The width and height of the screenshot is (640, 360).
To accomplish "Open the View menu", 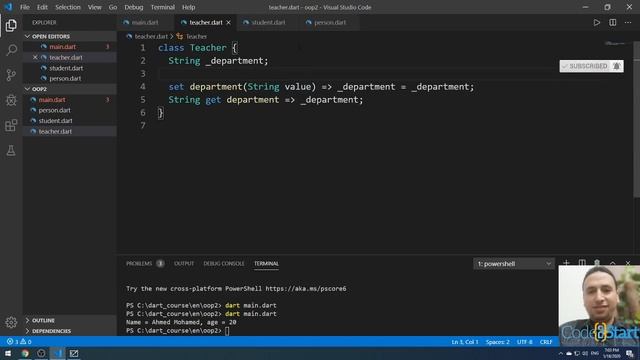I will pyautogui.click(x=95, y=7).
